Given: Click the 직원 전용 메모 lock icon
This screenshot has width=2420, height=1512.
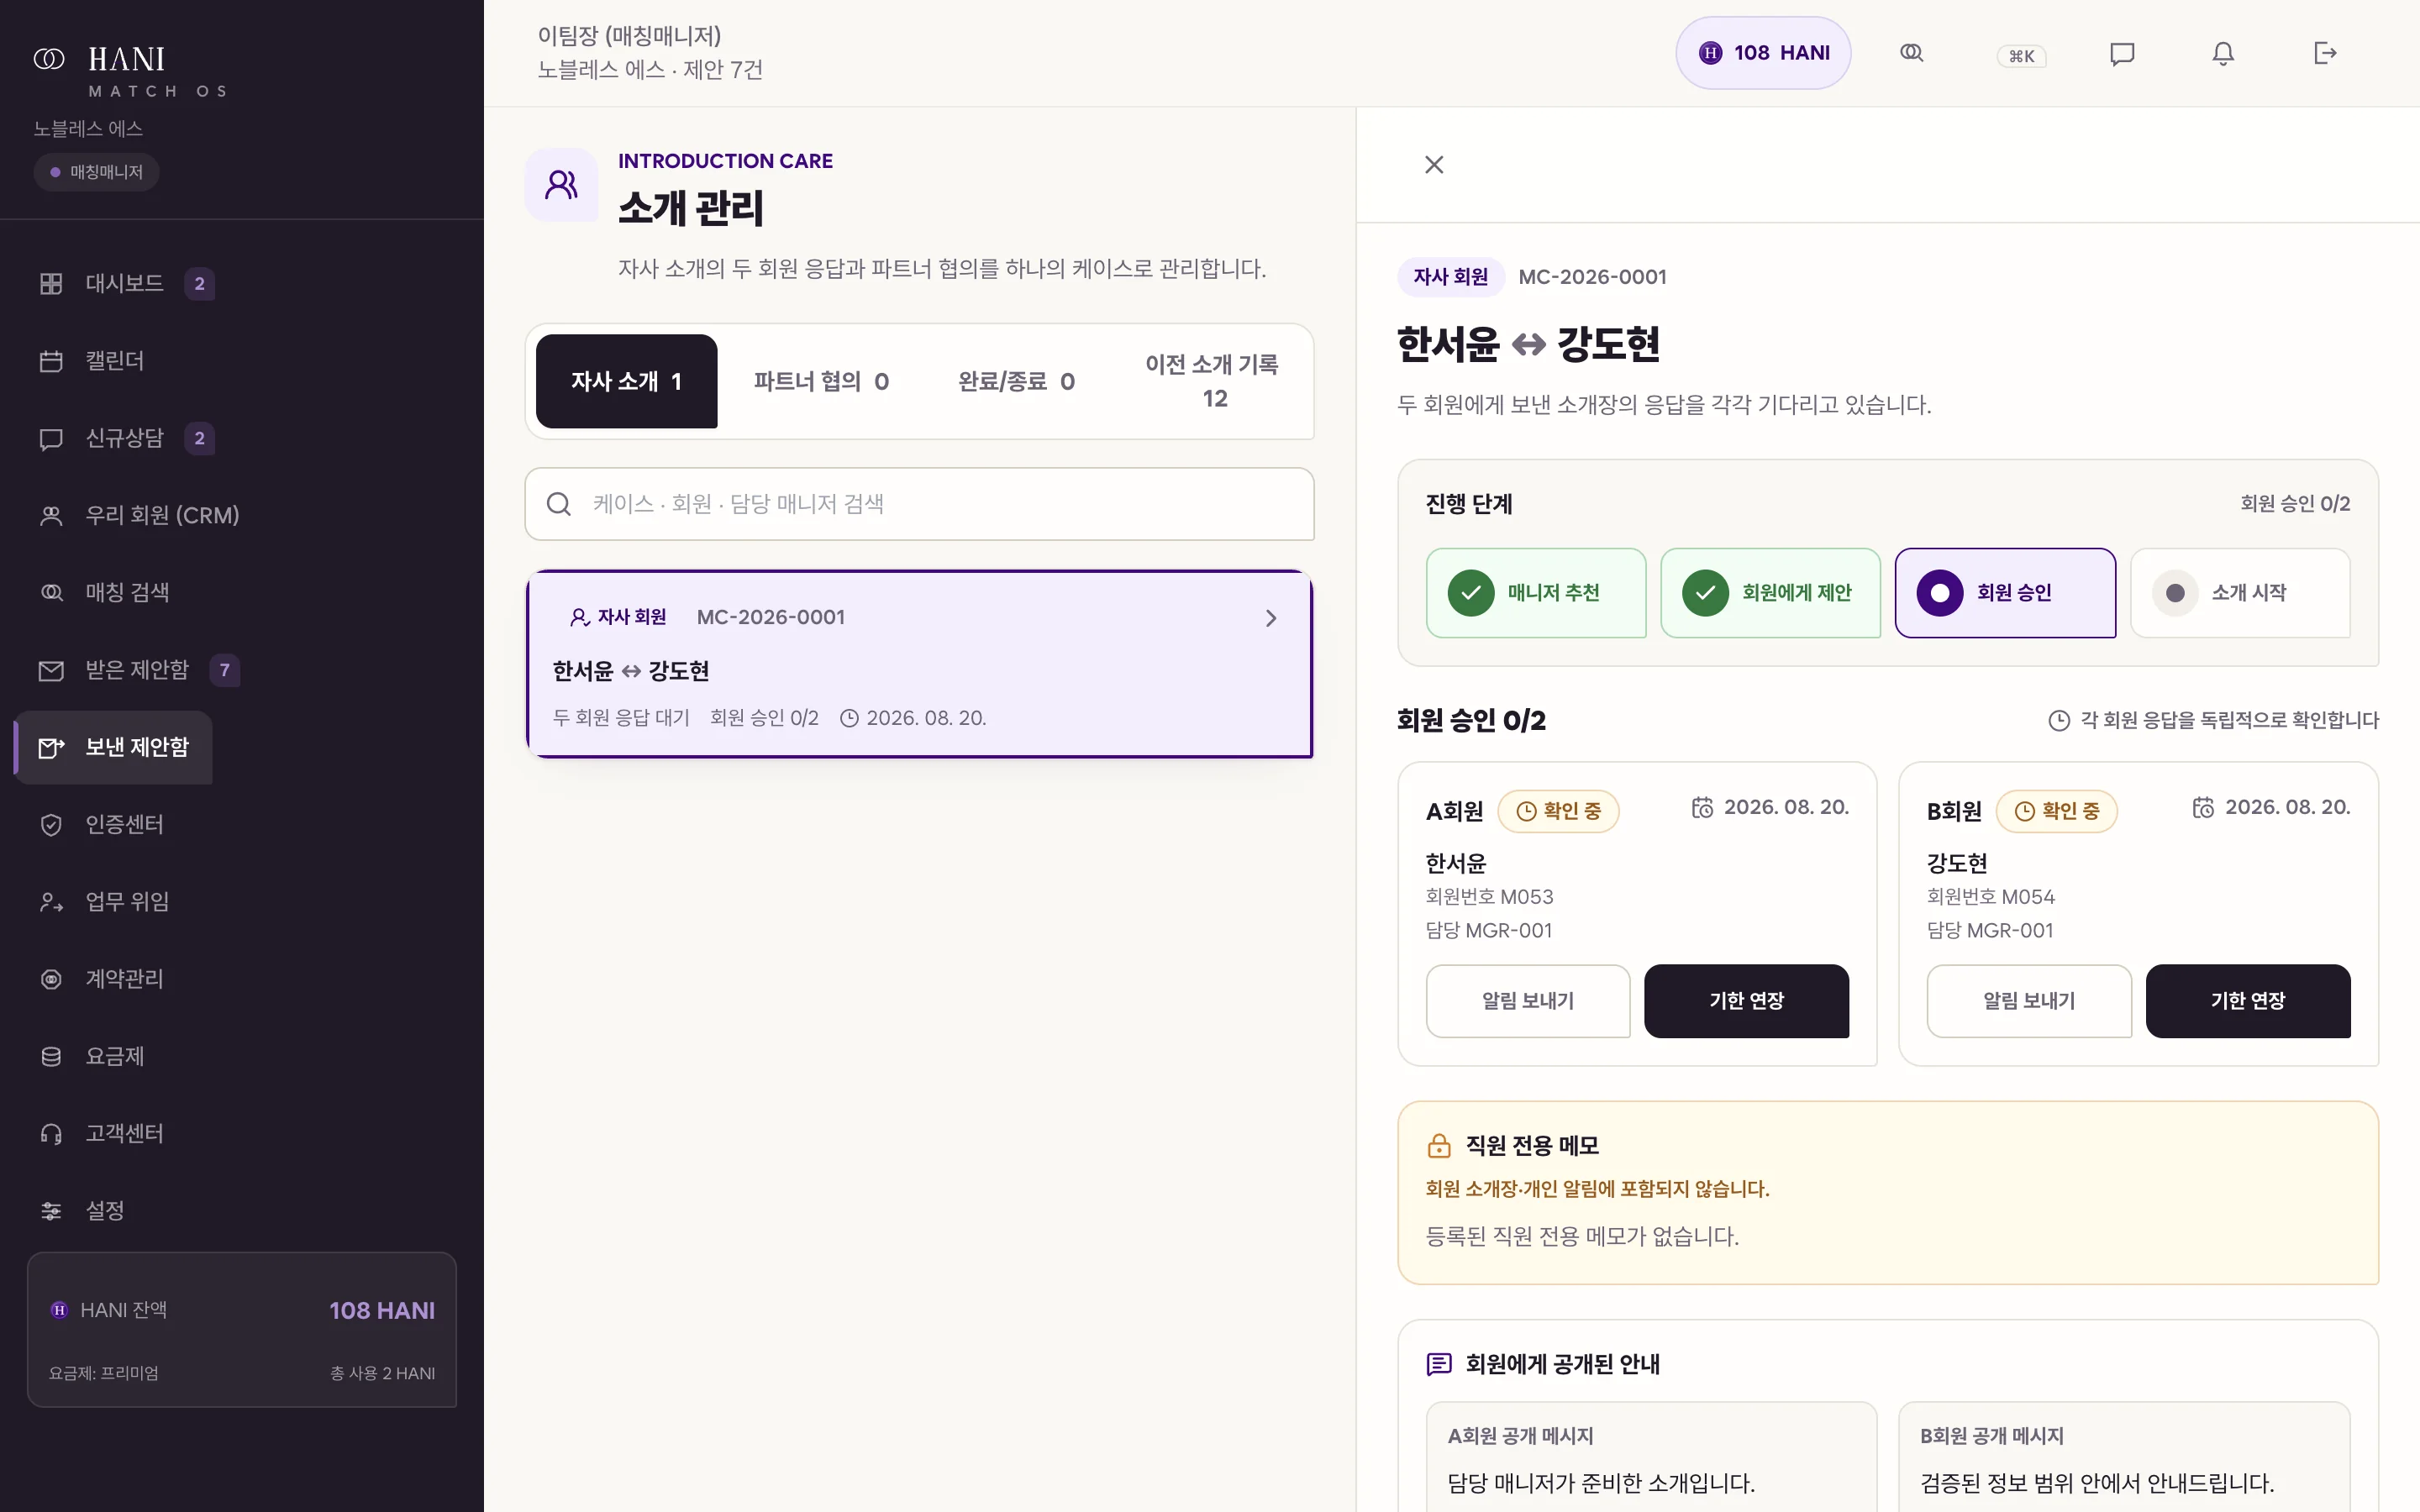Looking at the screenshot, I should [x=1439, y=1146].
